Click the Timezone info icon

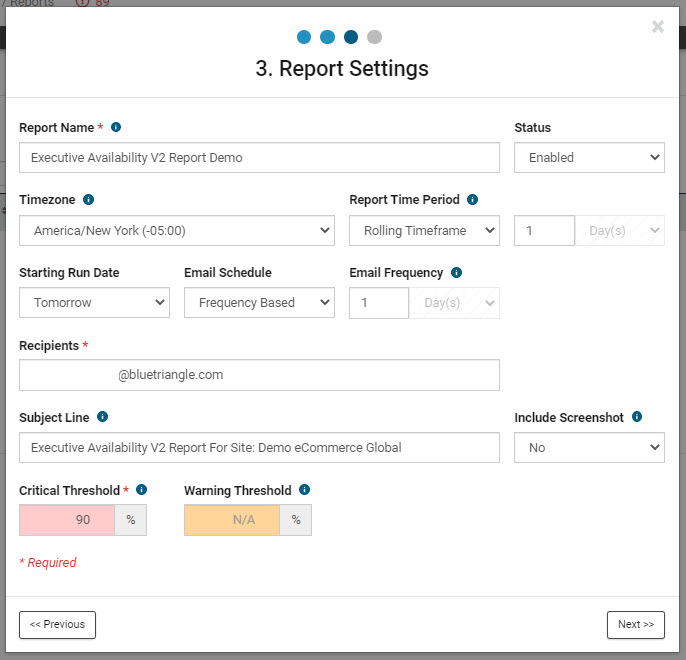coord(89,200)
